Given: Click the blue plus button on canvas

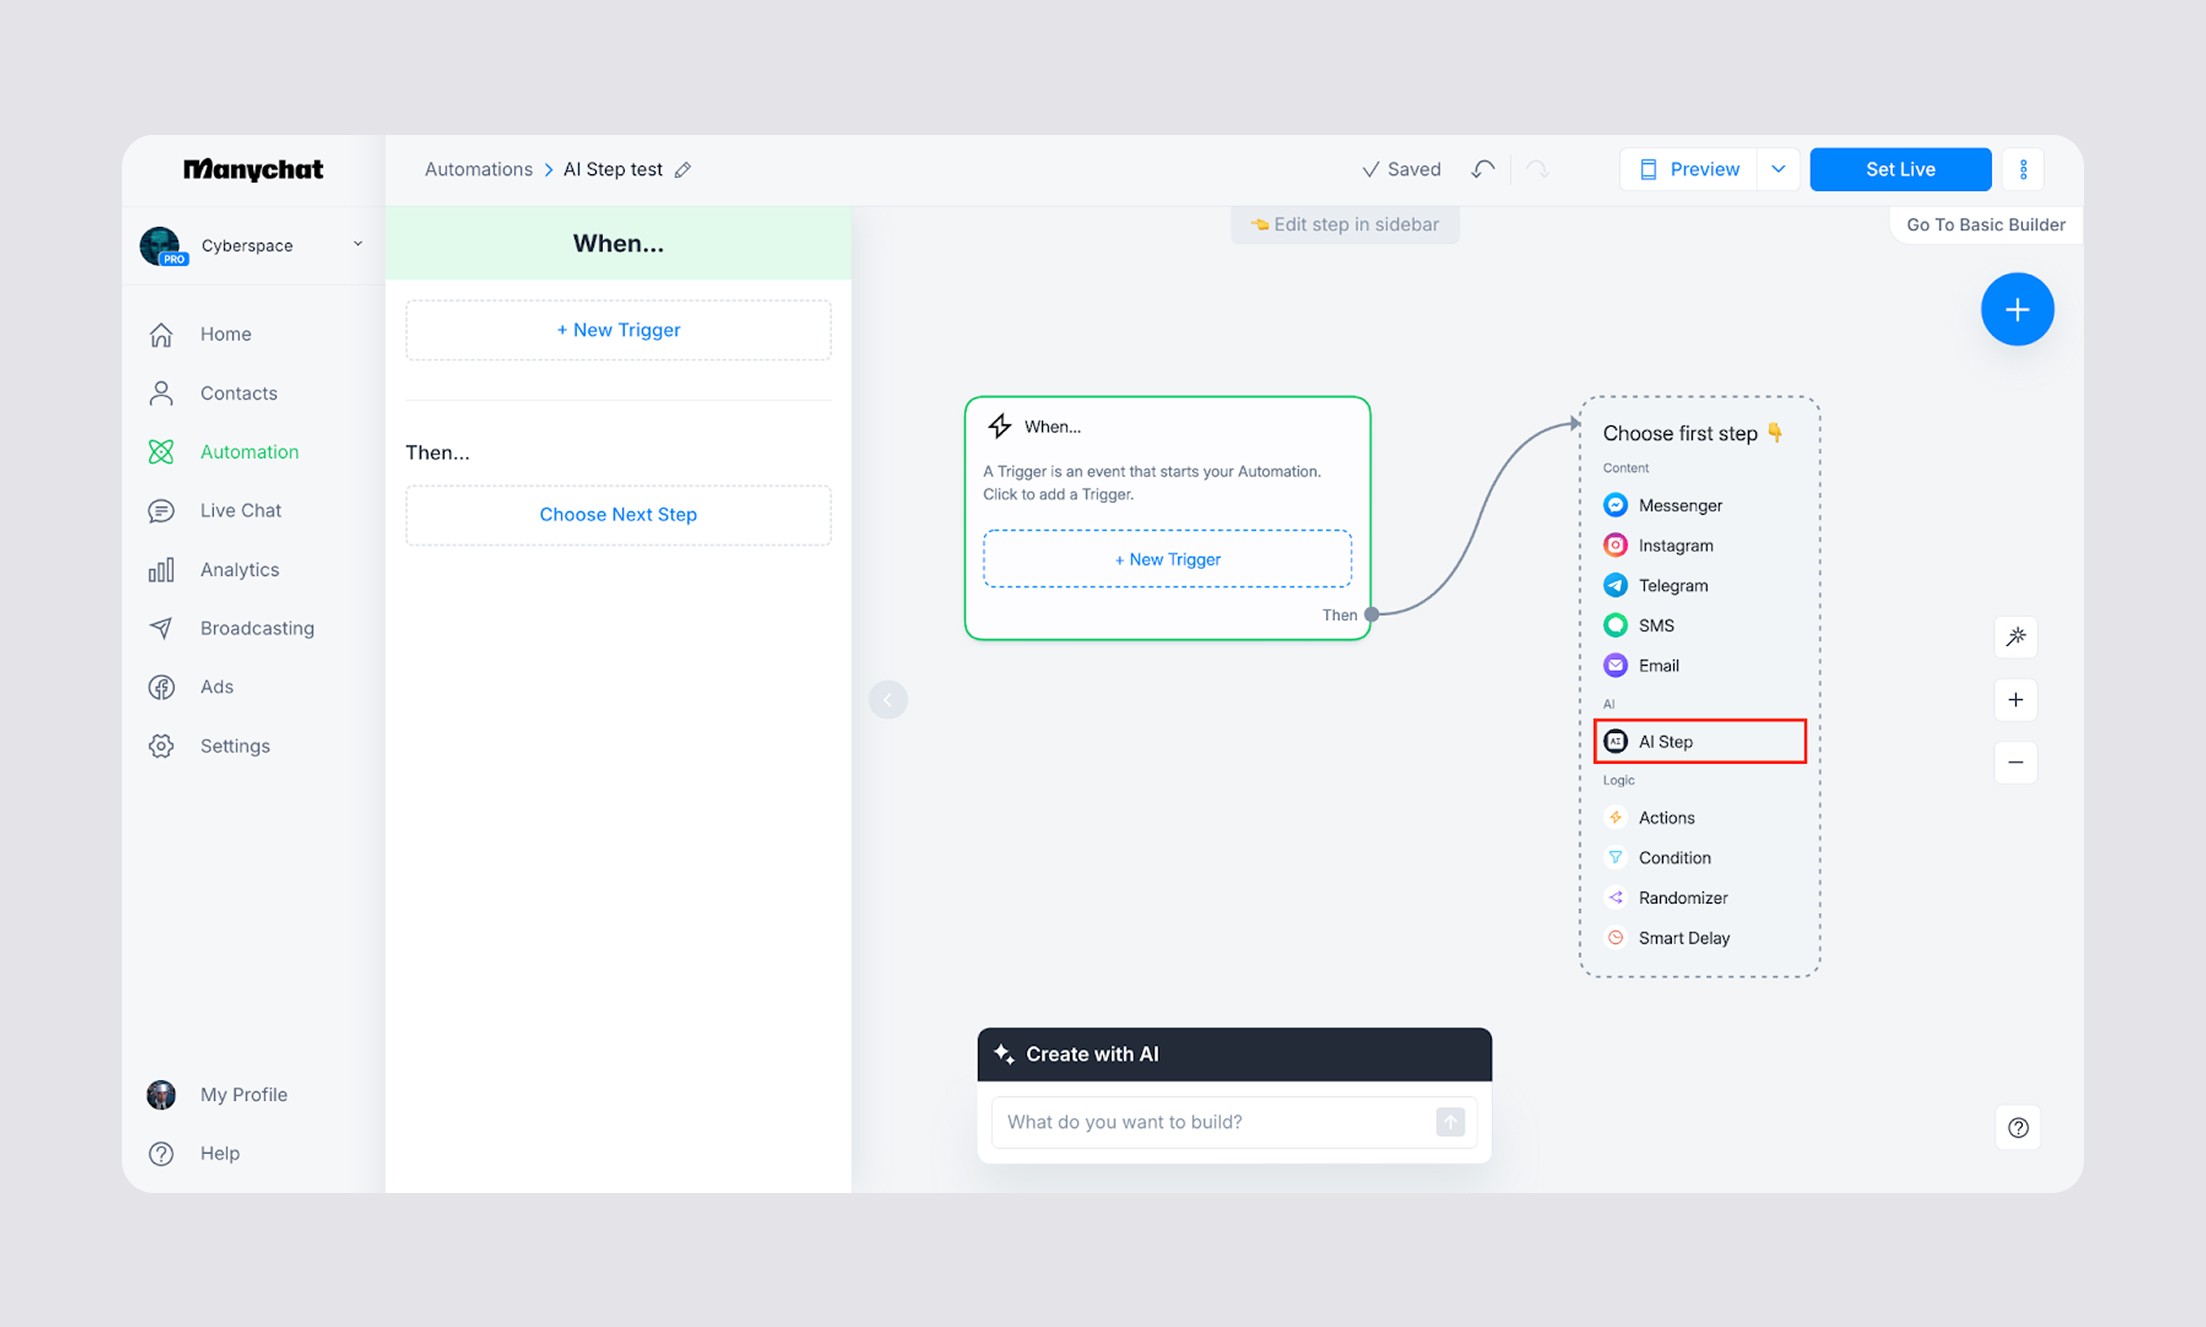Looking at the screenshot, I should pyautogui.click(x=2017, y=309).
